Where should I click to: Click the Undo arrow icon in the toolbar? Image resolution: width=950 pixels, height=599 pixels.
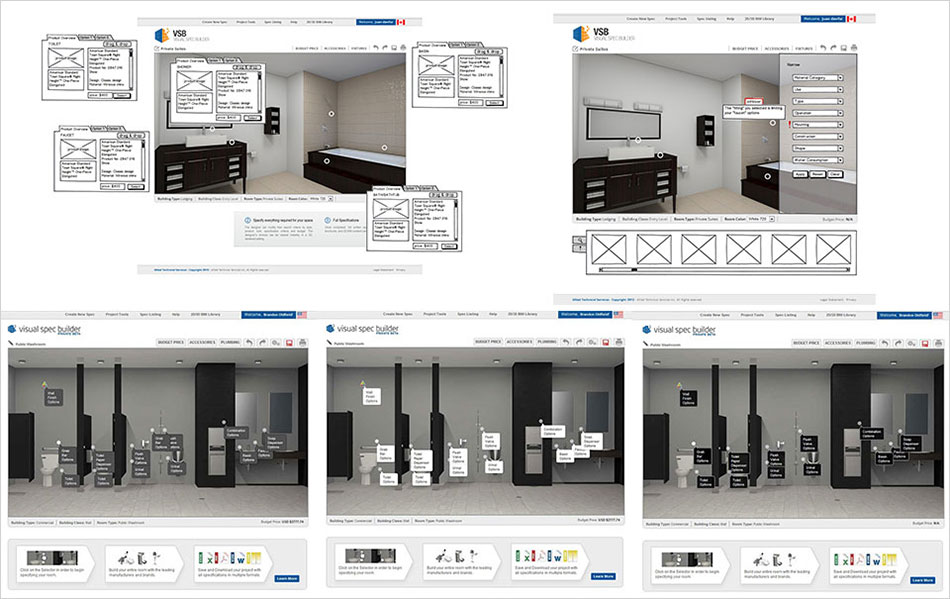823,47
